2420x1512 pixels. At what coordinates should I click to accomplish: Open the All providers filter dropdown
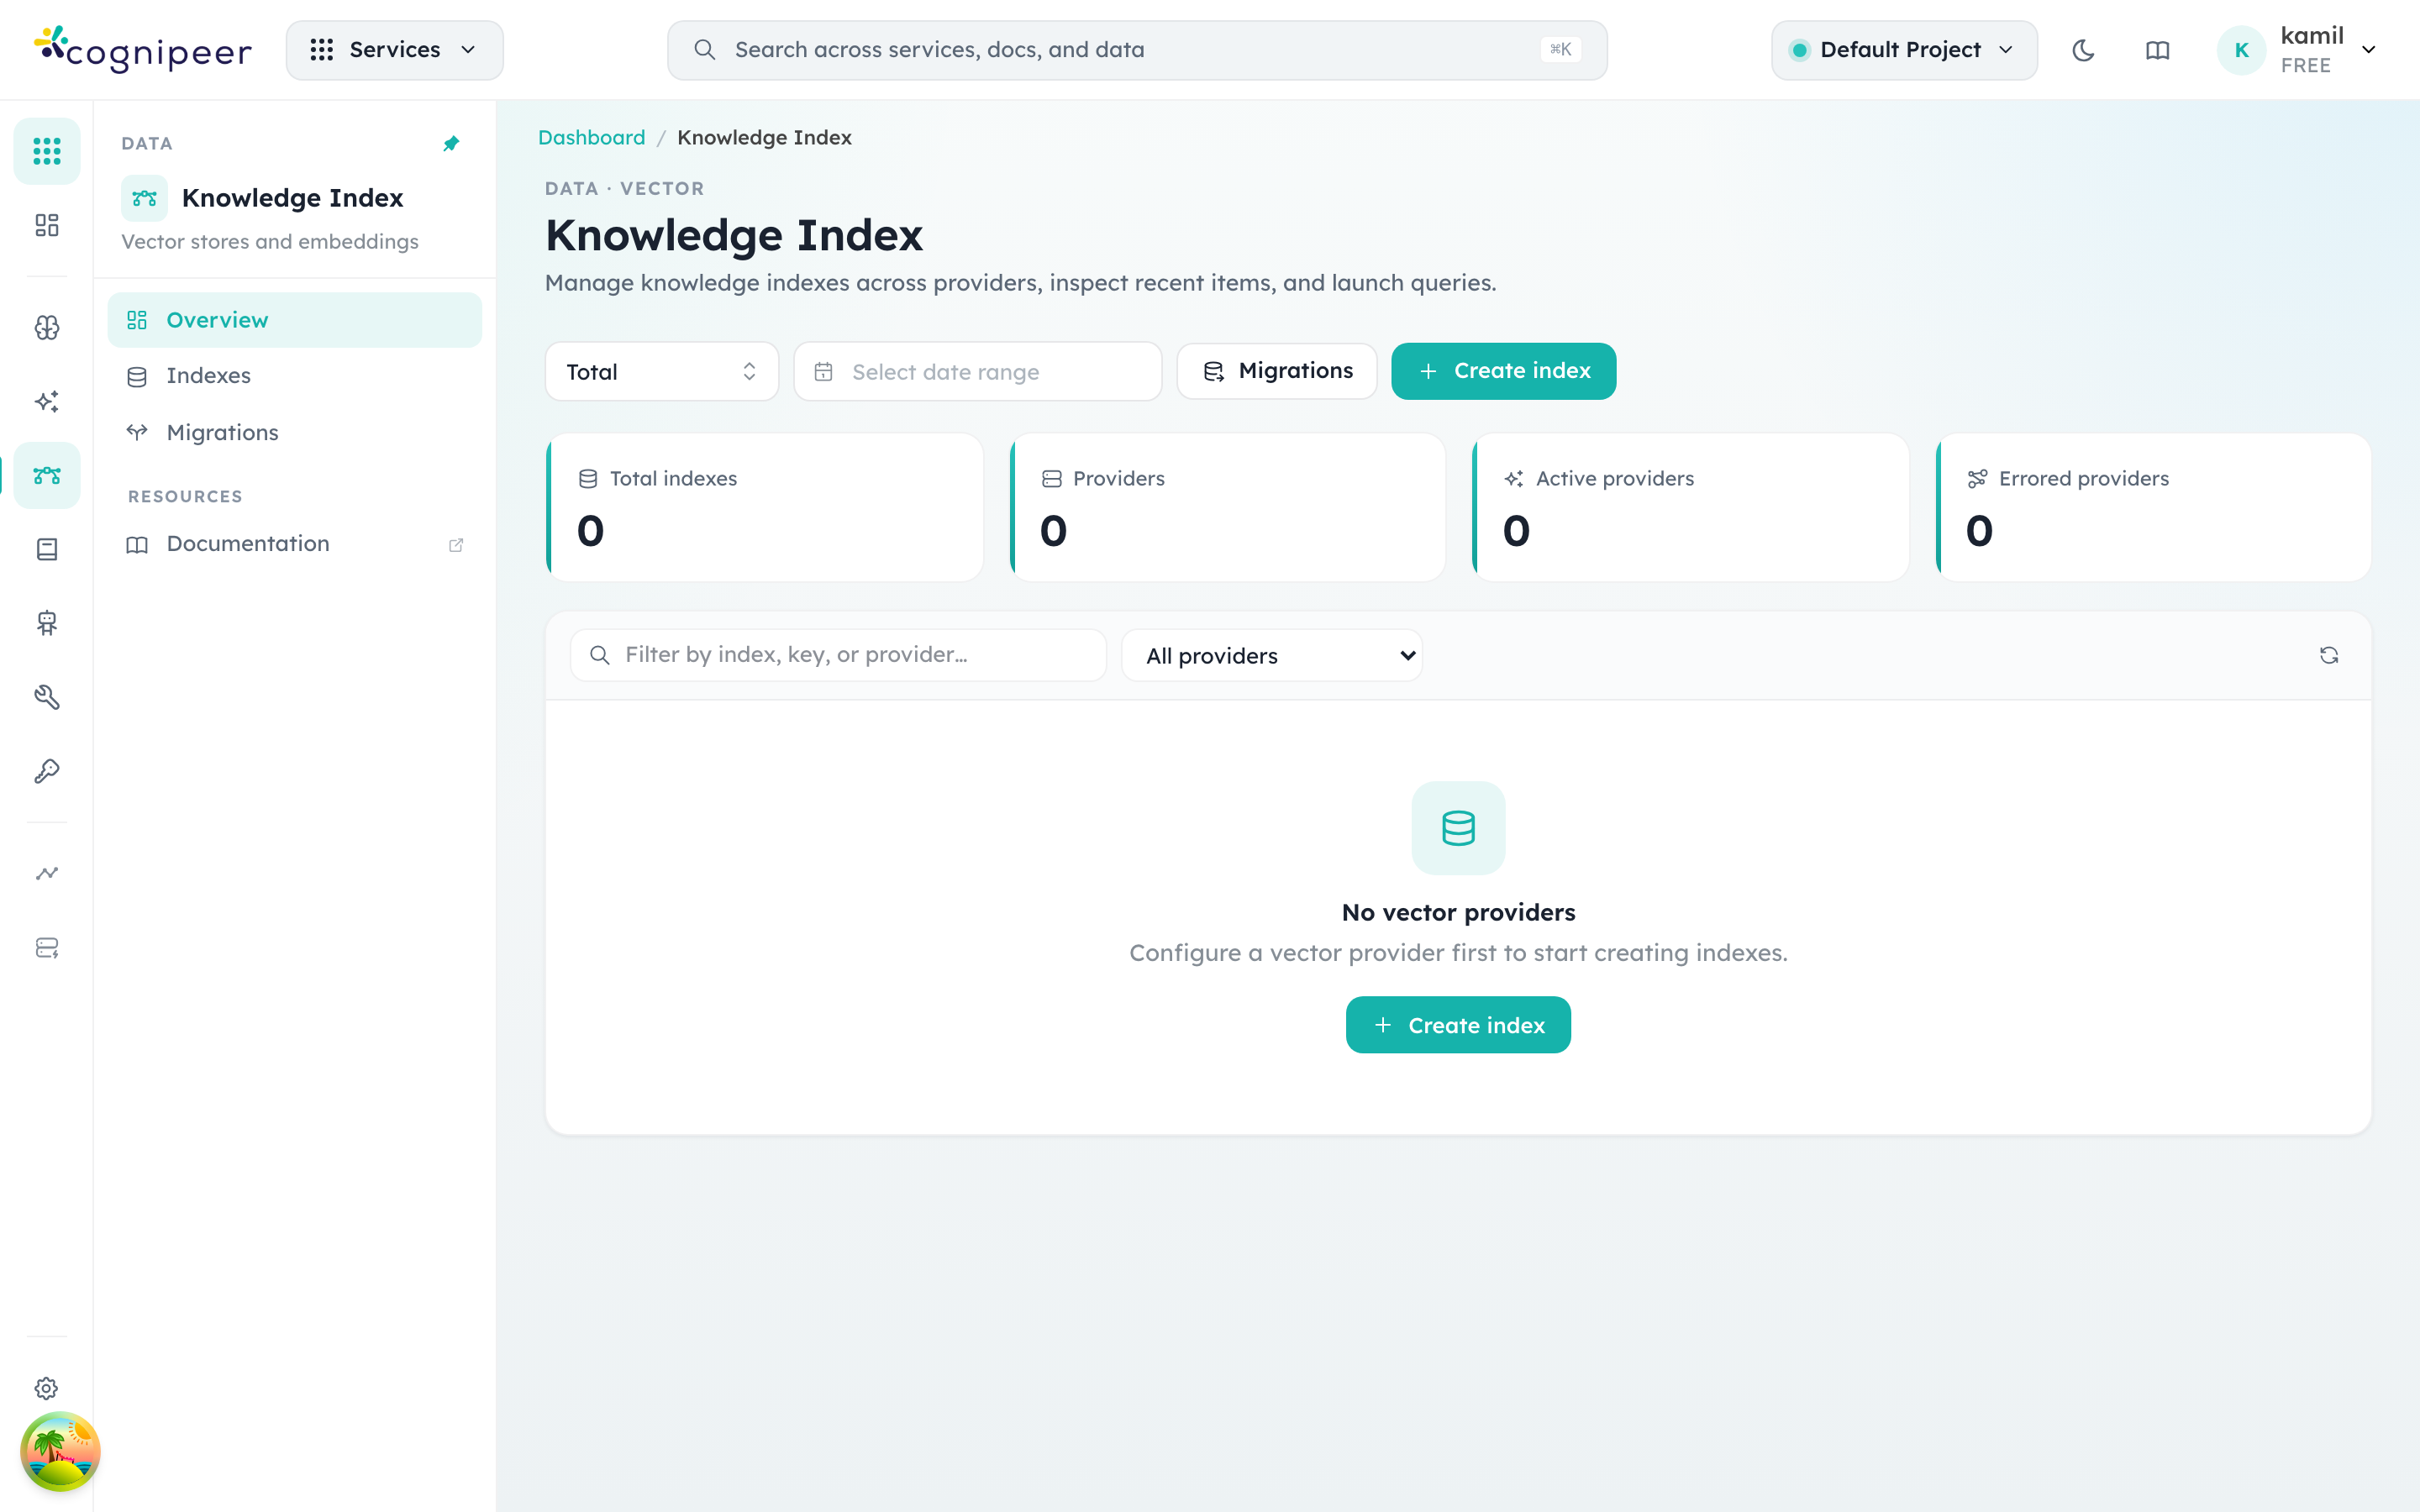pos(1272,655)
